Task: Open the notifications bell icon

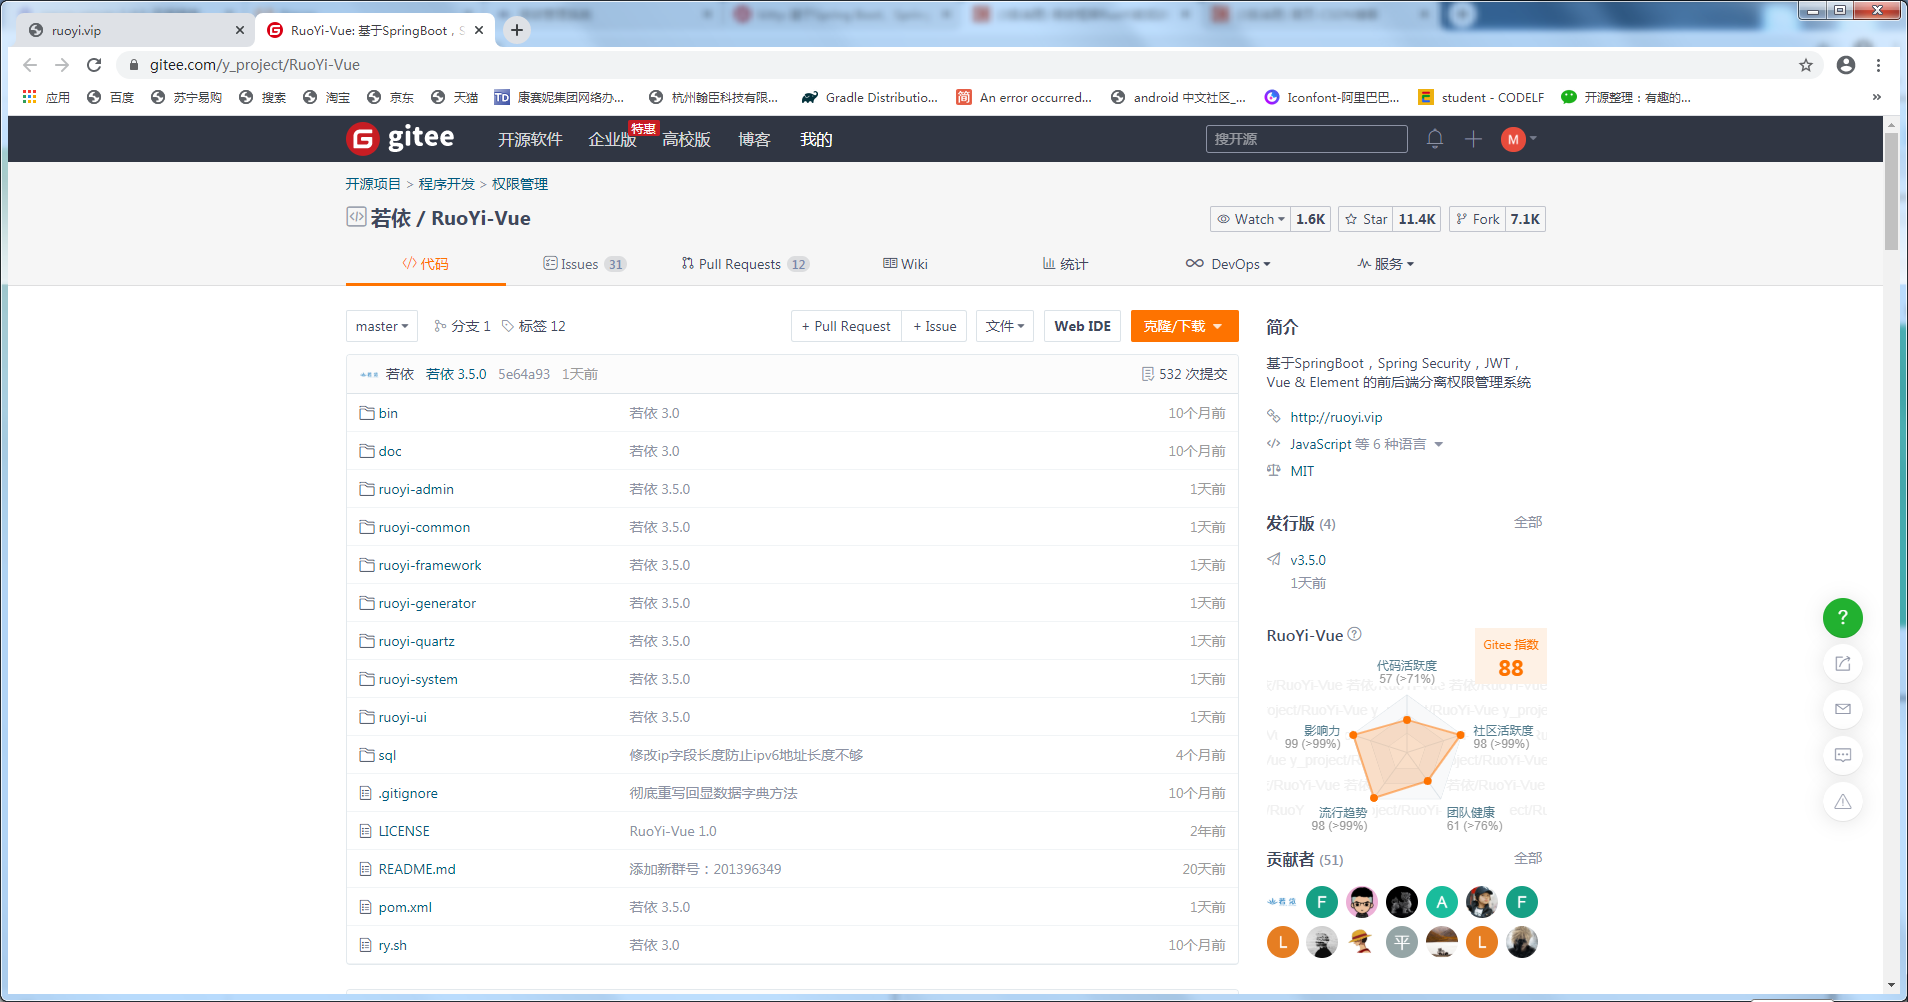Action: coord(1435,139)
